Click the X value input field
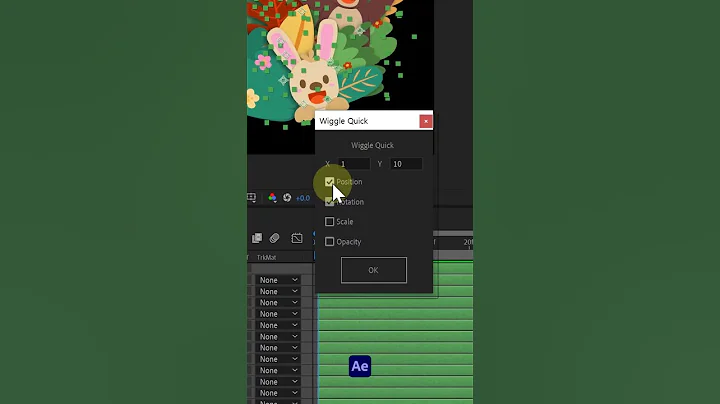Screen dimensions: 720x404 tap(354, 164)
